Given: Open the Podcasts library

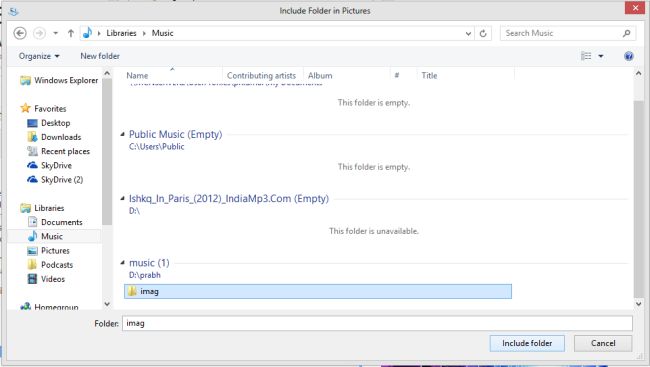Looking at the screenshot, I should pos(57,265).
